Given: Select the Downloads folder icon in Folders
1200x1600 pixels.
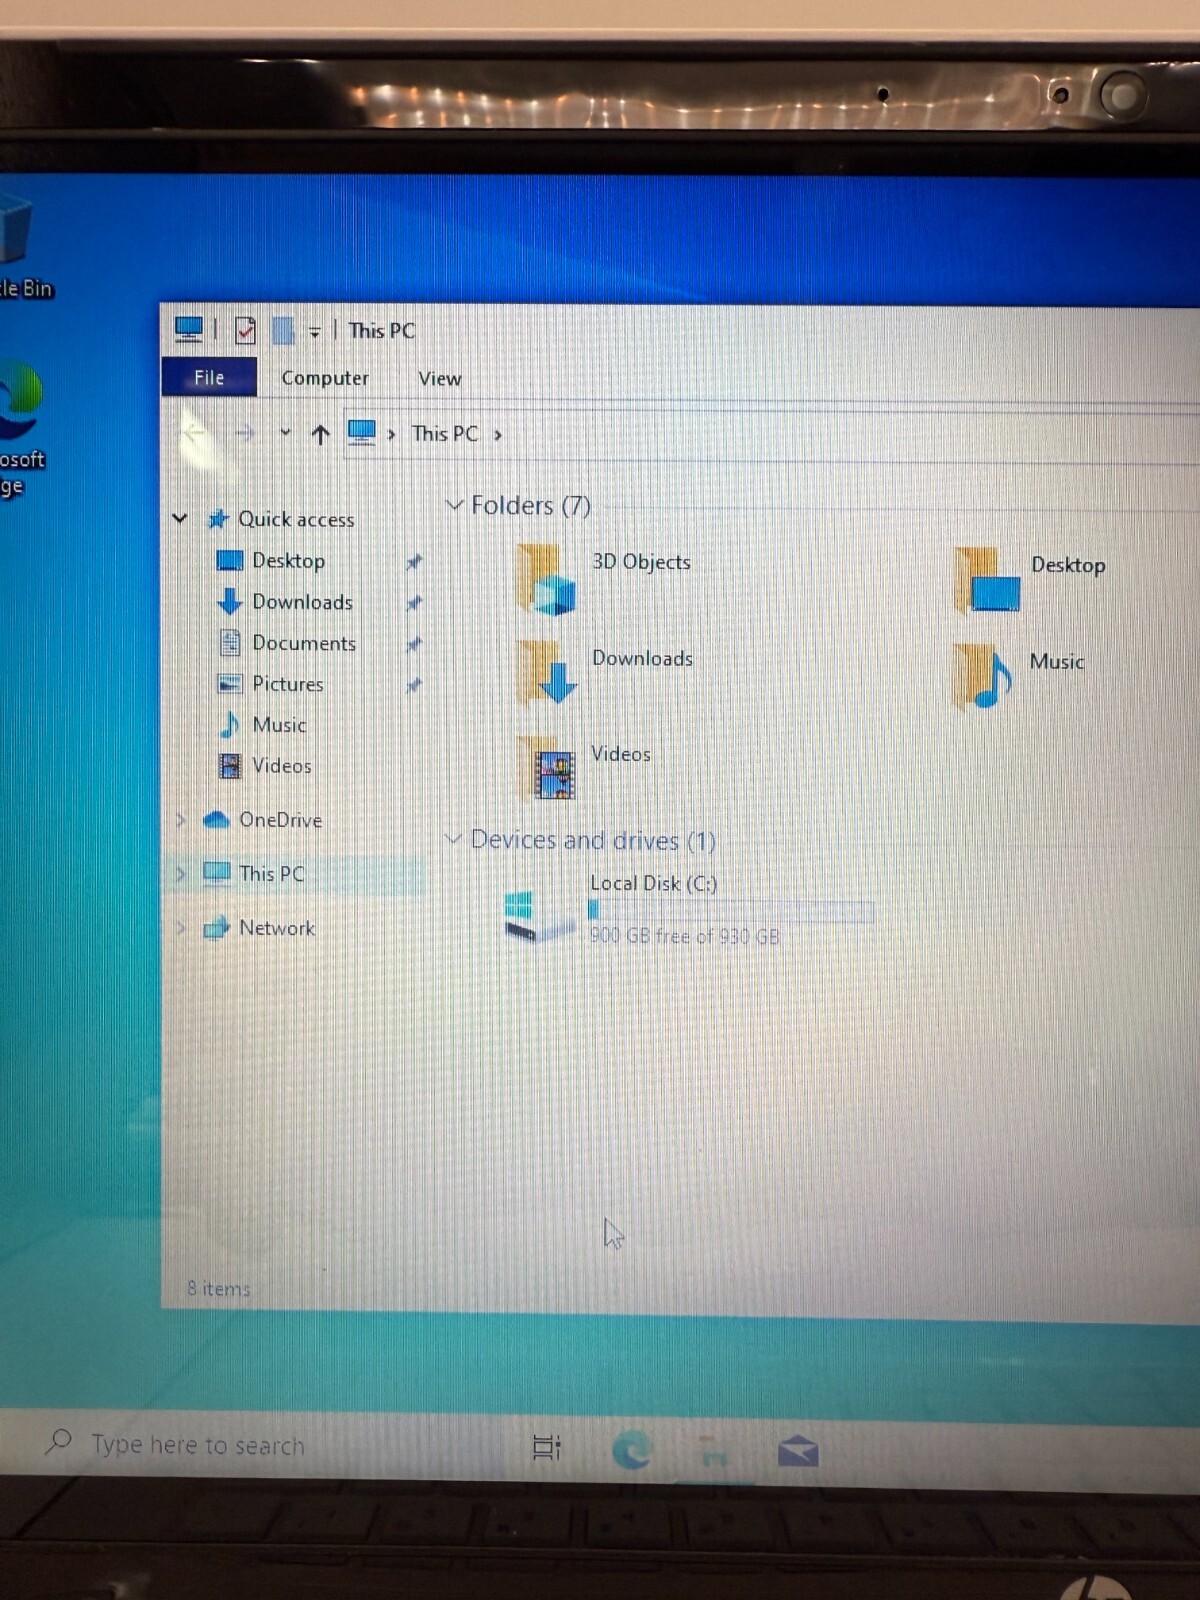Looking at the screenshot, I should pos(548,673).
